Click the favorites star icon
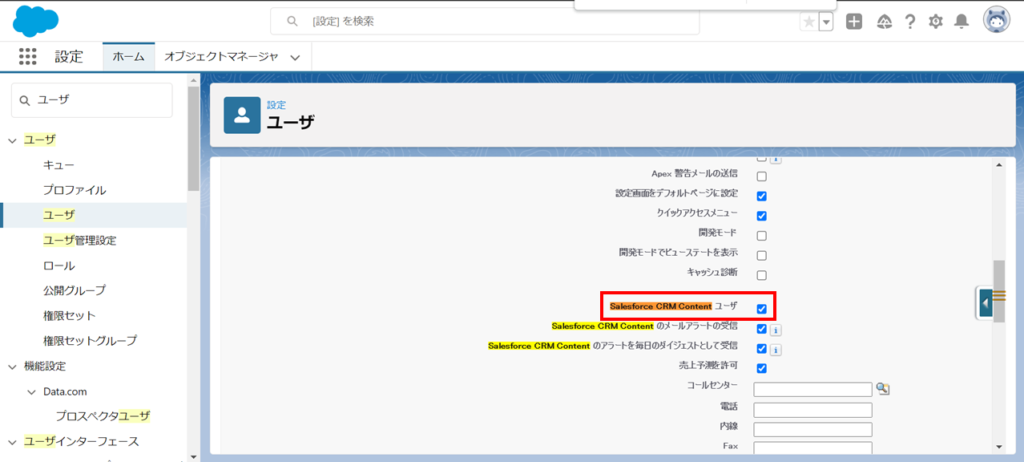 pos(808,22)
